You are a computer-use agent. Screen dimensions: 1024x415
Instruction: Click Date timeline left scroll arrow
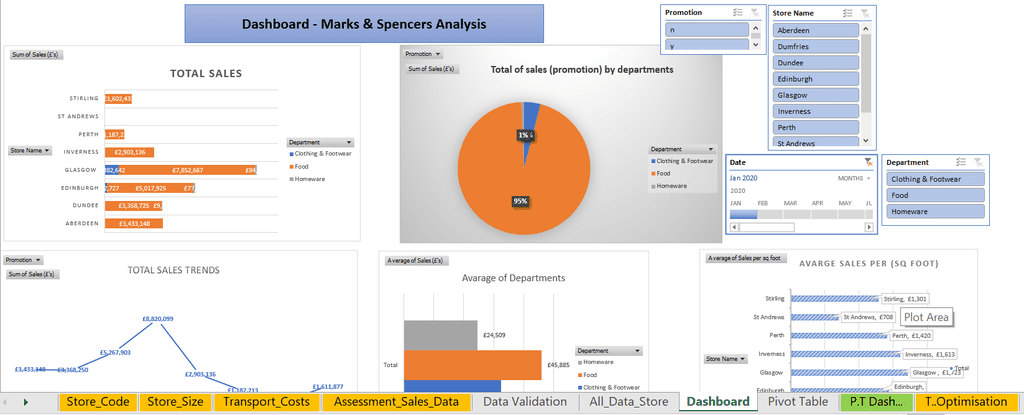pos(734,227)
